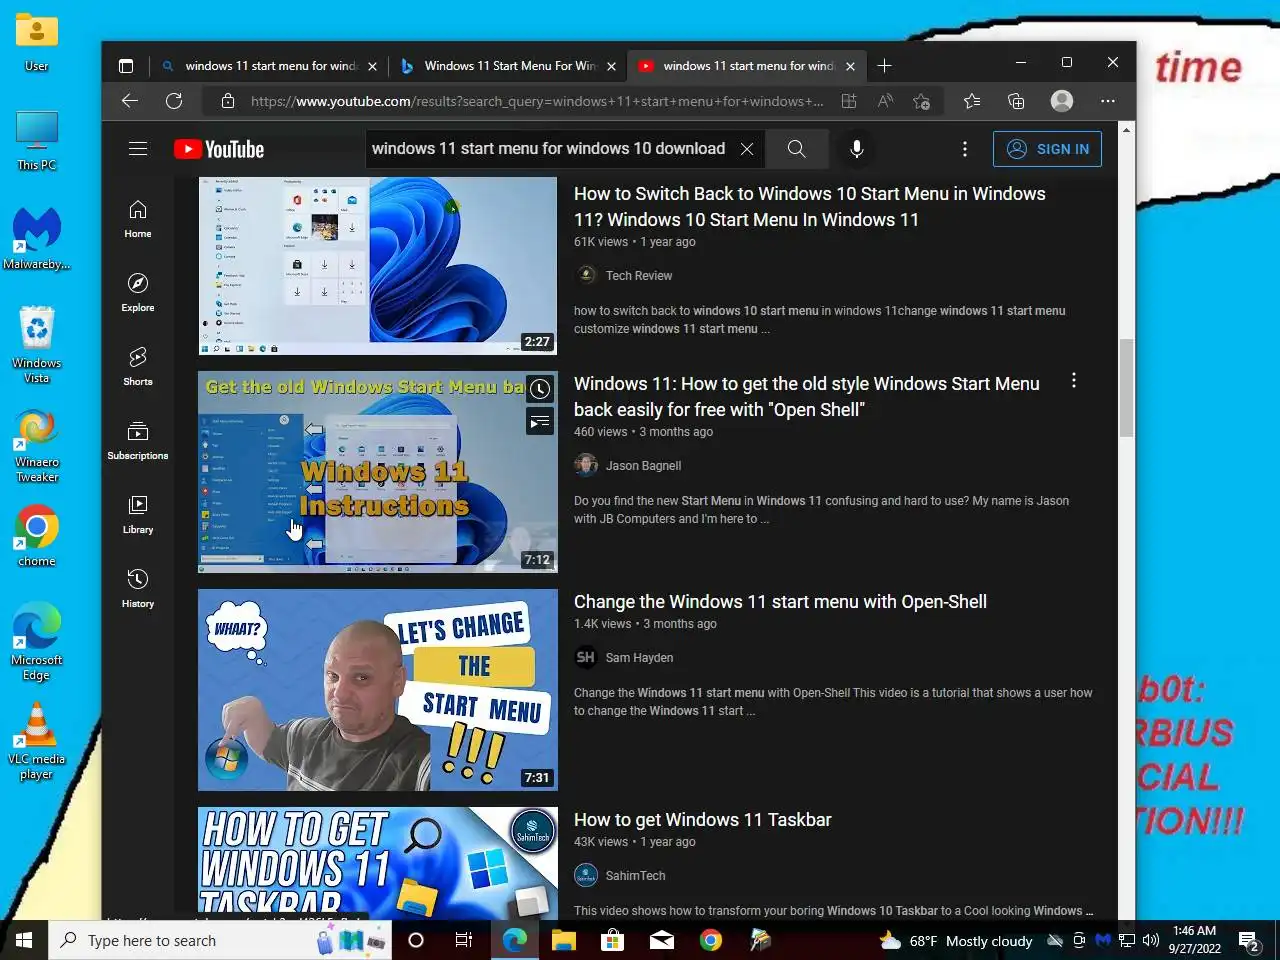Click weather 68°F Mostly cloudy widget

[x=955, y=941]
